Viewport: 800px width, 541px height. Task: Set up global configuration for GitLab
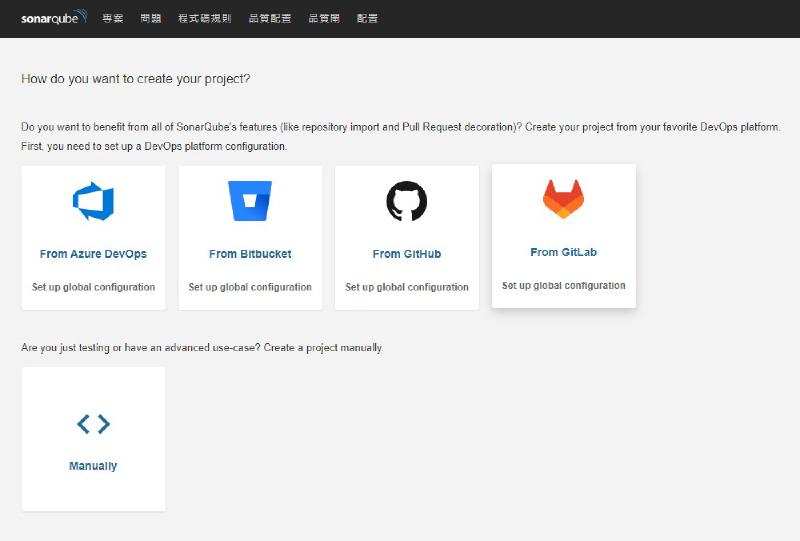pyautogui.click(x=564, y=285)
